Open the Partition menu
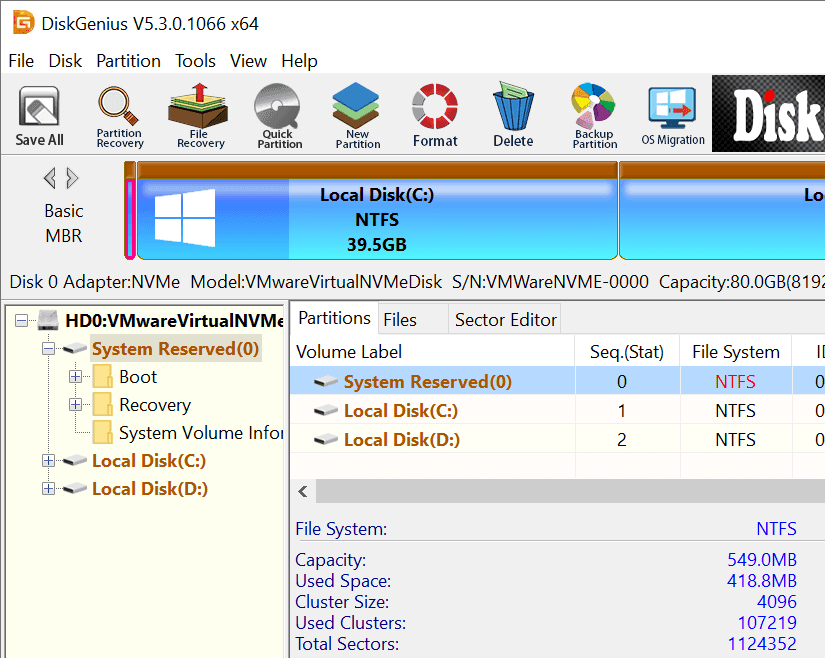The image size is (825, 658). pyautogui.click(x=128, y=61)
